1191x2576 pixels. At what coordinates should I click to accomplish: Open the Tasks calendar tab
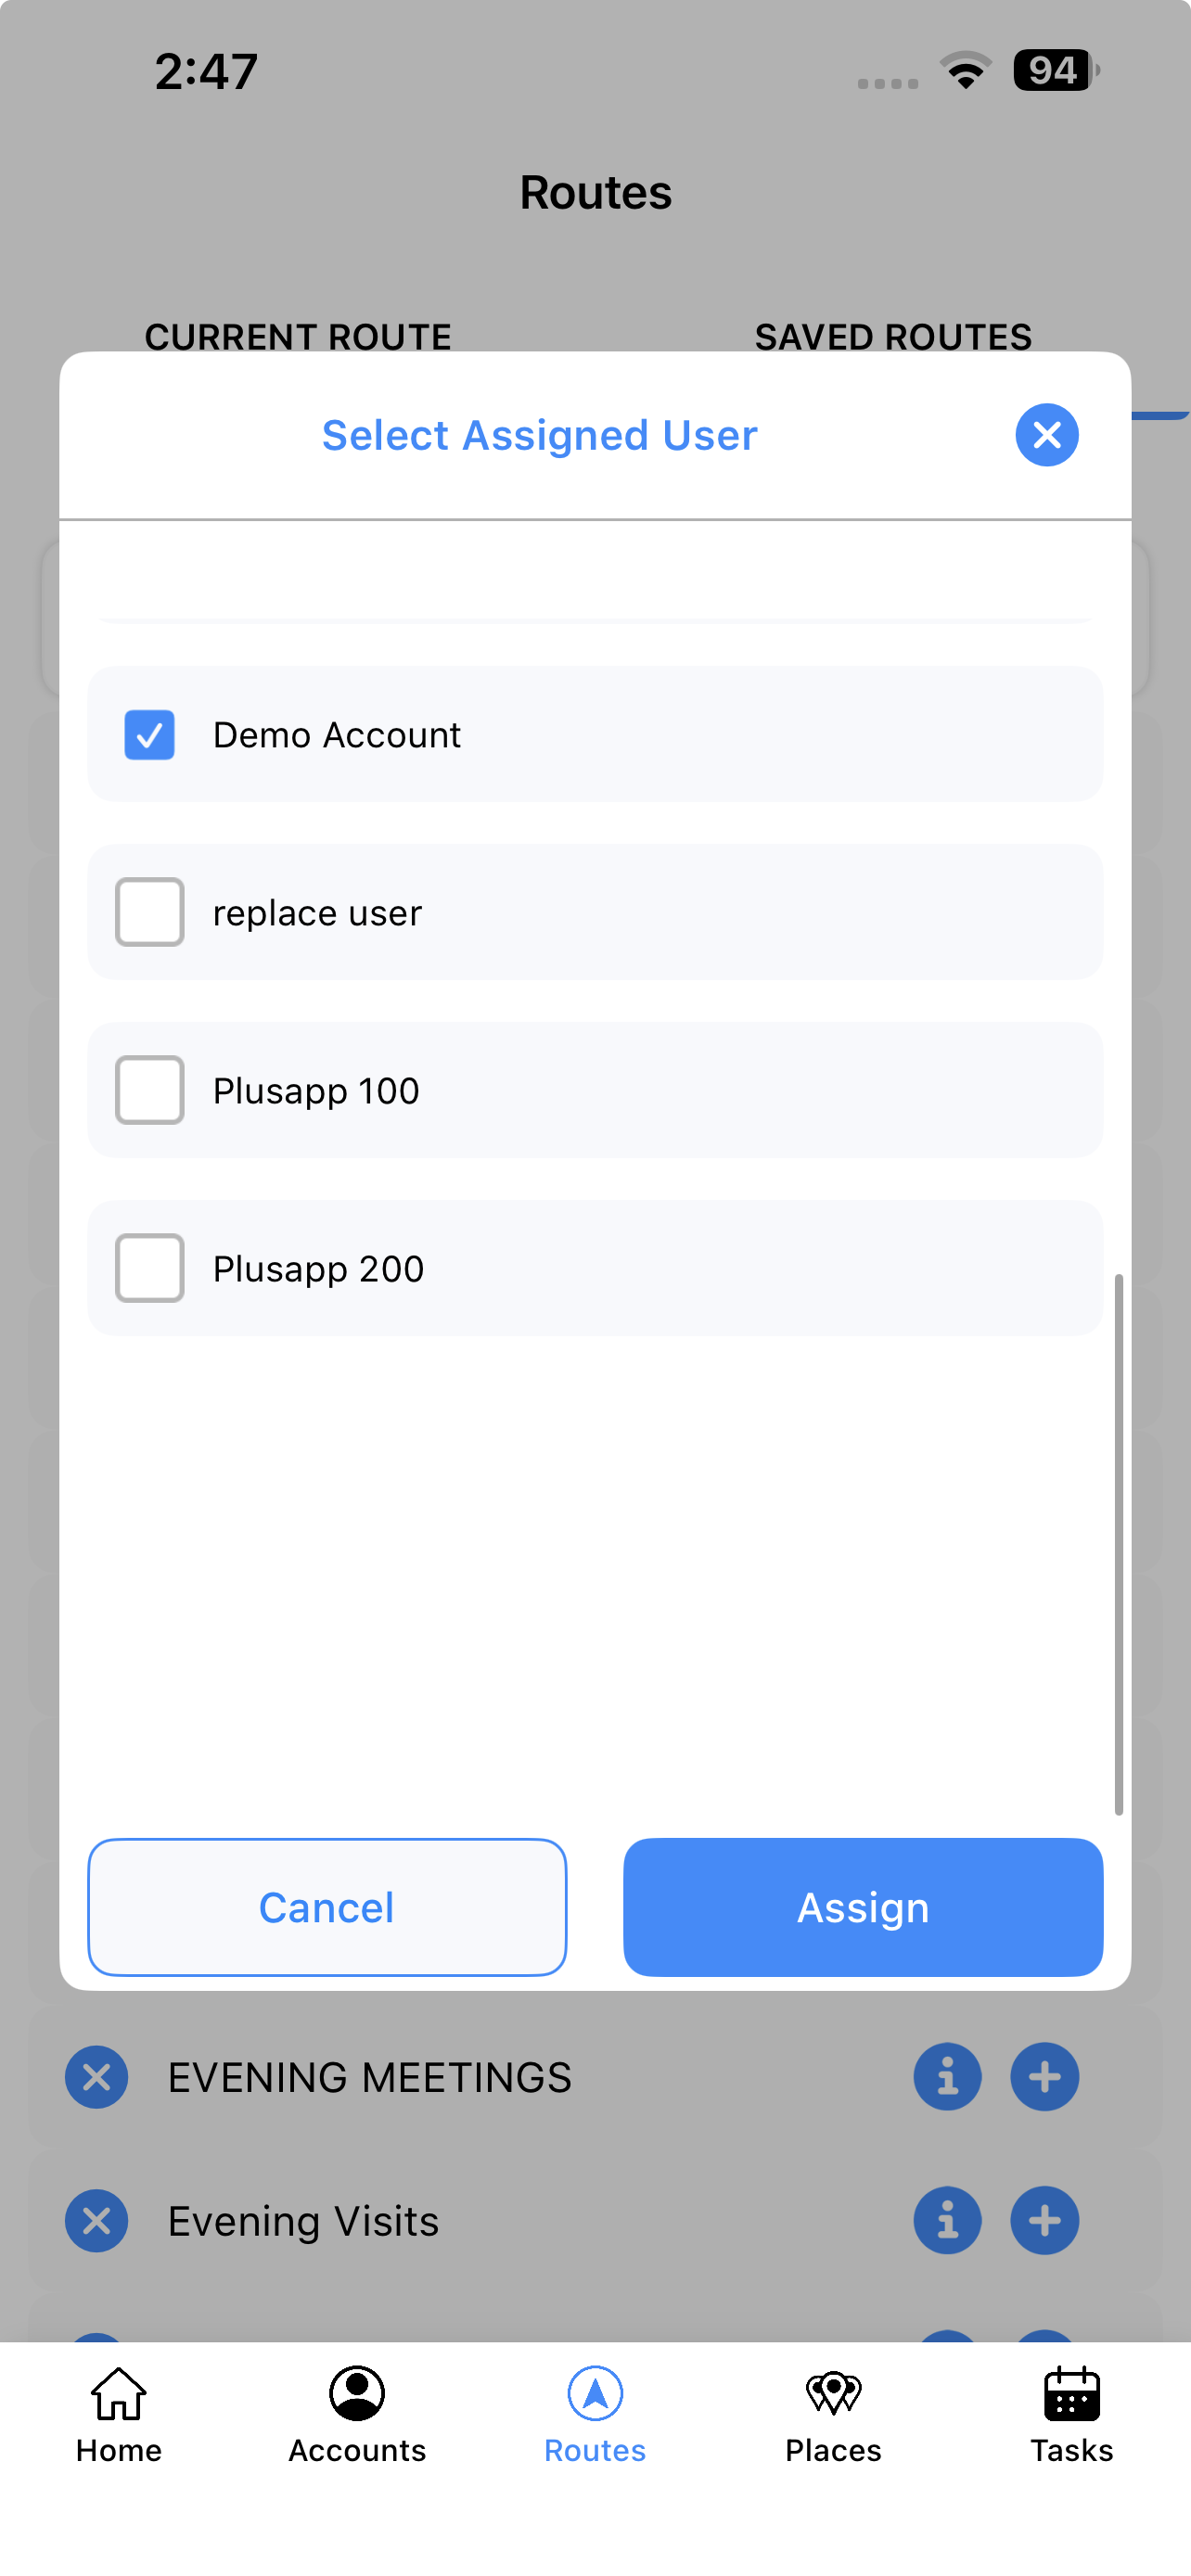click(x=1072, y=2415)
